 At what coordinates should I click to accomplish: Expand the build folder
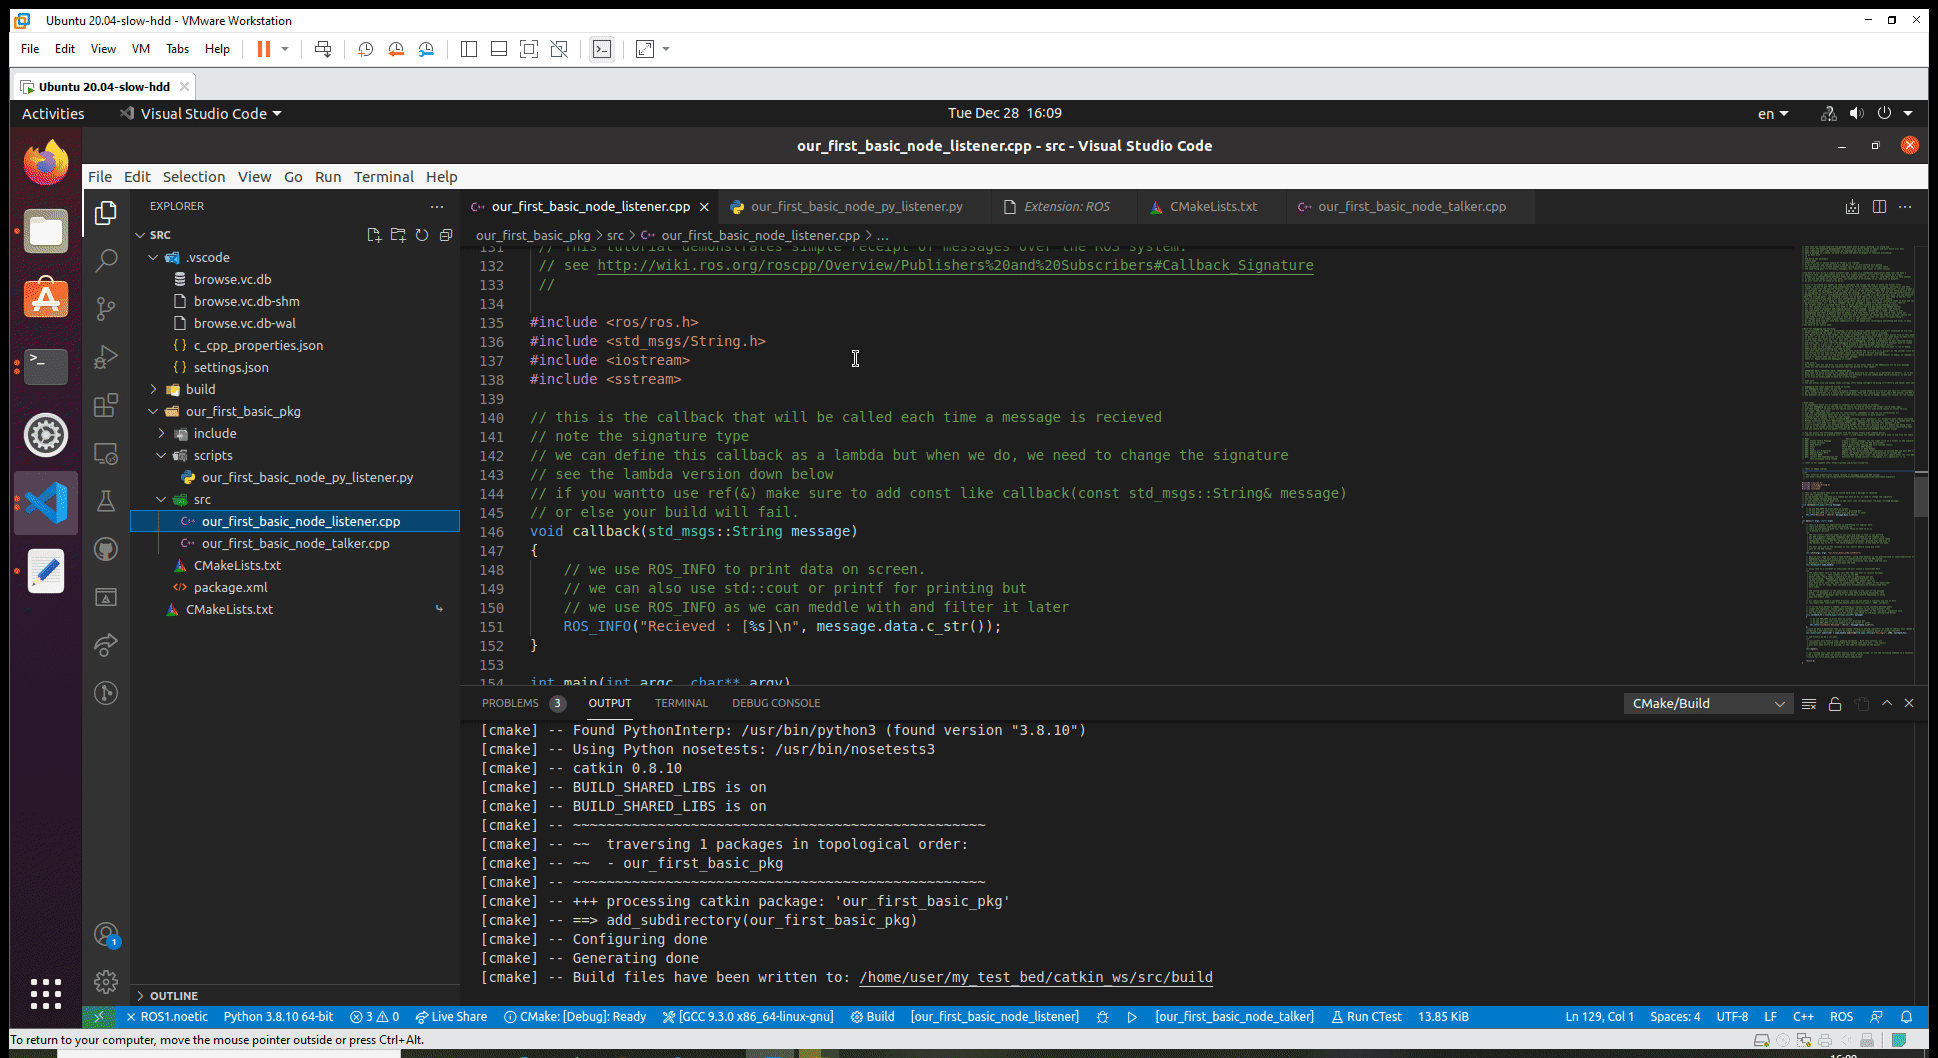(x=154, y=389)
